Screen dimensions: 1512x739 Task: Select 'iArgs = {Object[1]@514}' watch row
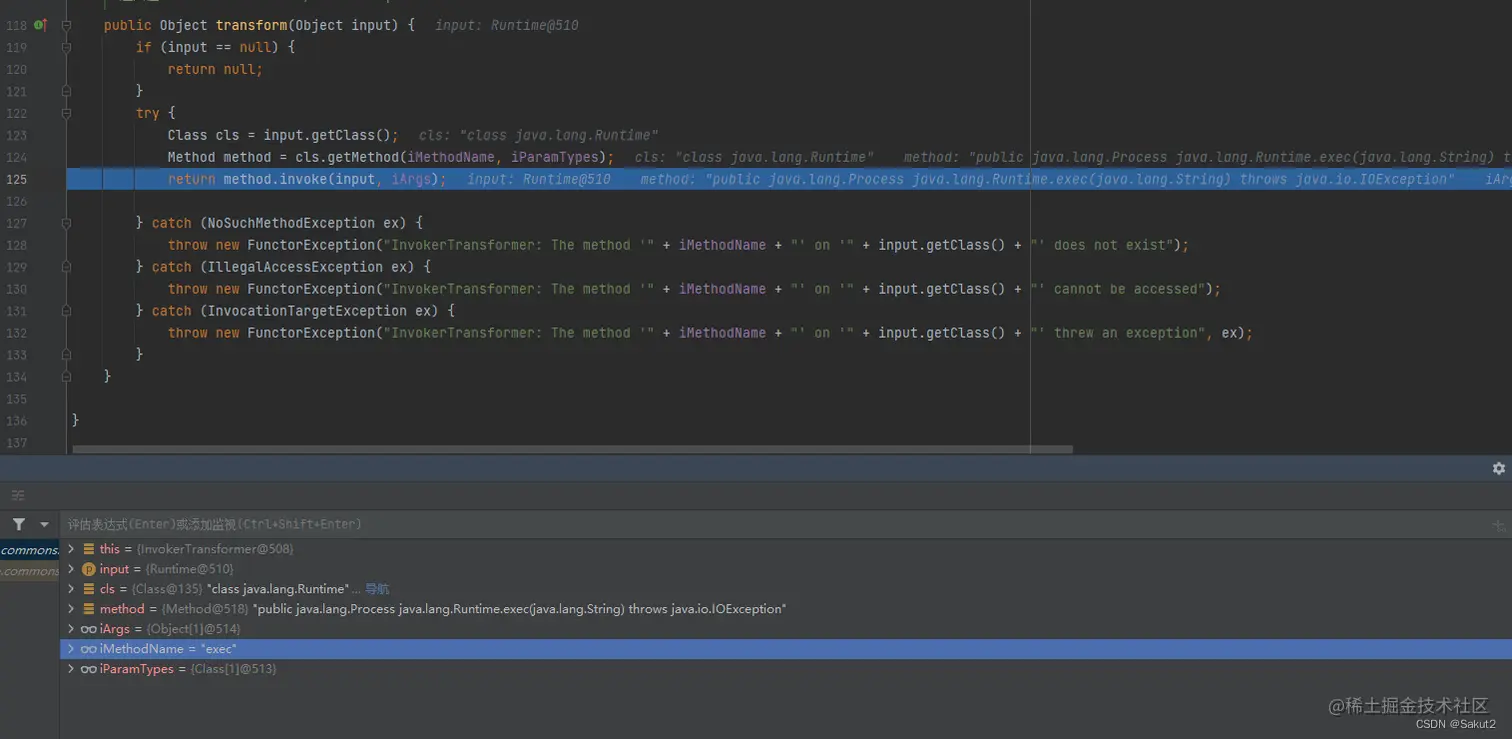(x=786, y=629)
